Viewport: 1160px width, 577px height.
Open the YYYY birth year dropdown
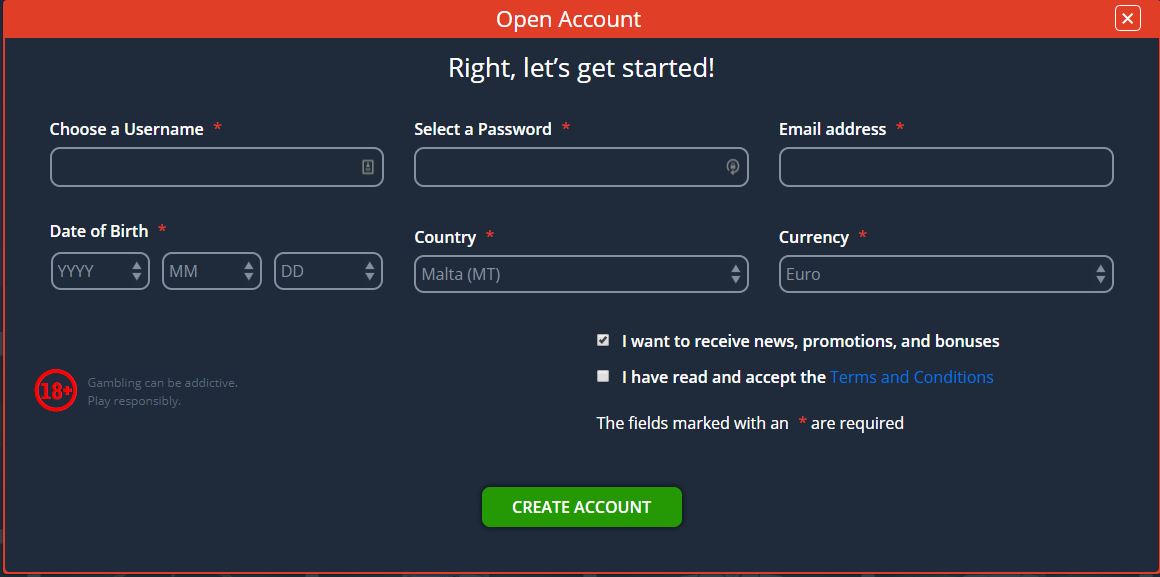(x=100, y=271)
